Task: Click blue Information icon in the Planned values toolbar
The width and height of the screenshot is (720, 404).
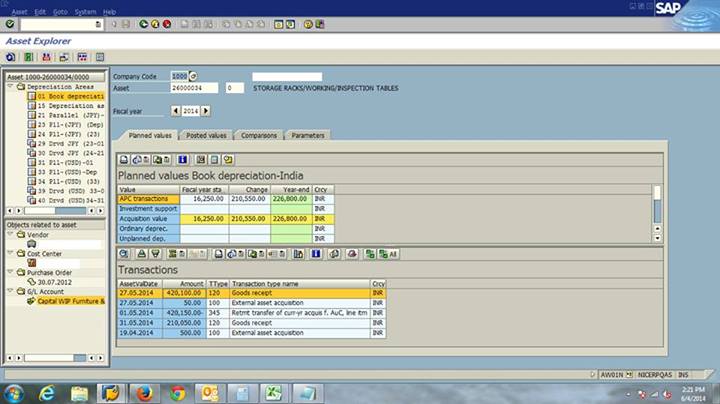Action: [182, 160]
